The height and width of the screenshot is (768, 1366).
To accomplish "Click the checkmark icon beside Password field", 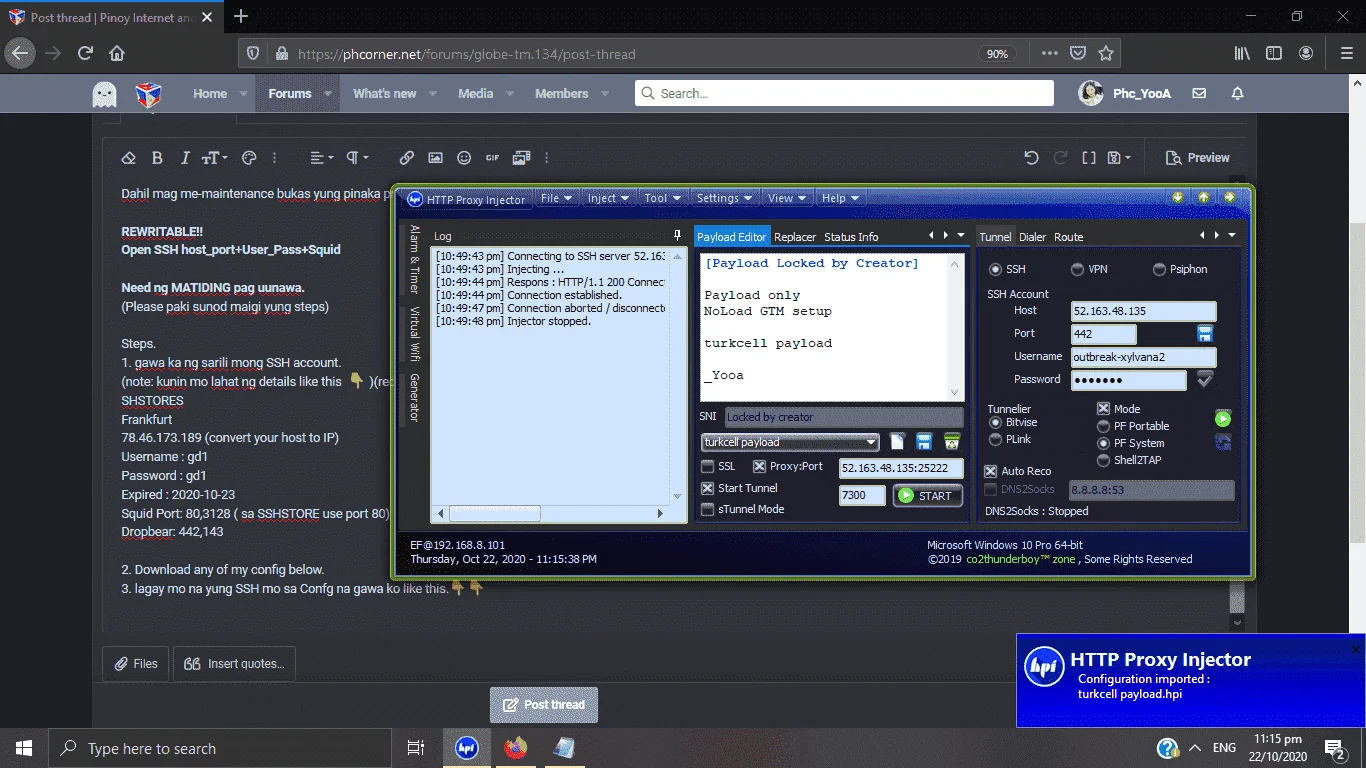I will 1205,379.
